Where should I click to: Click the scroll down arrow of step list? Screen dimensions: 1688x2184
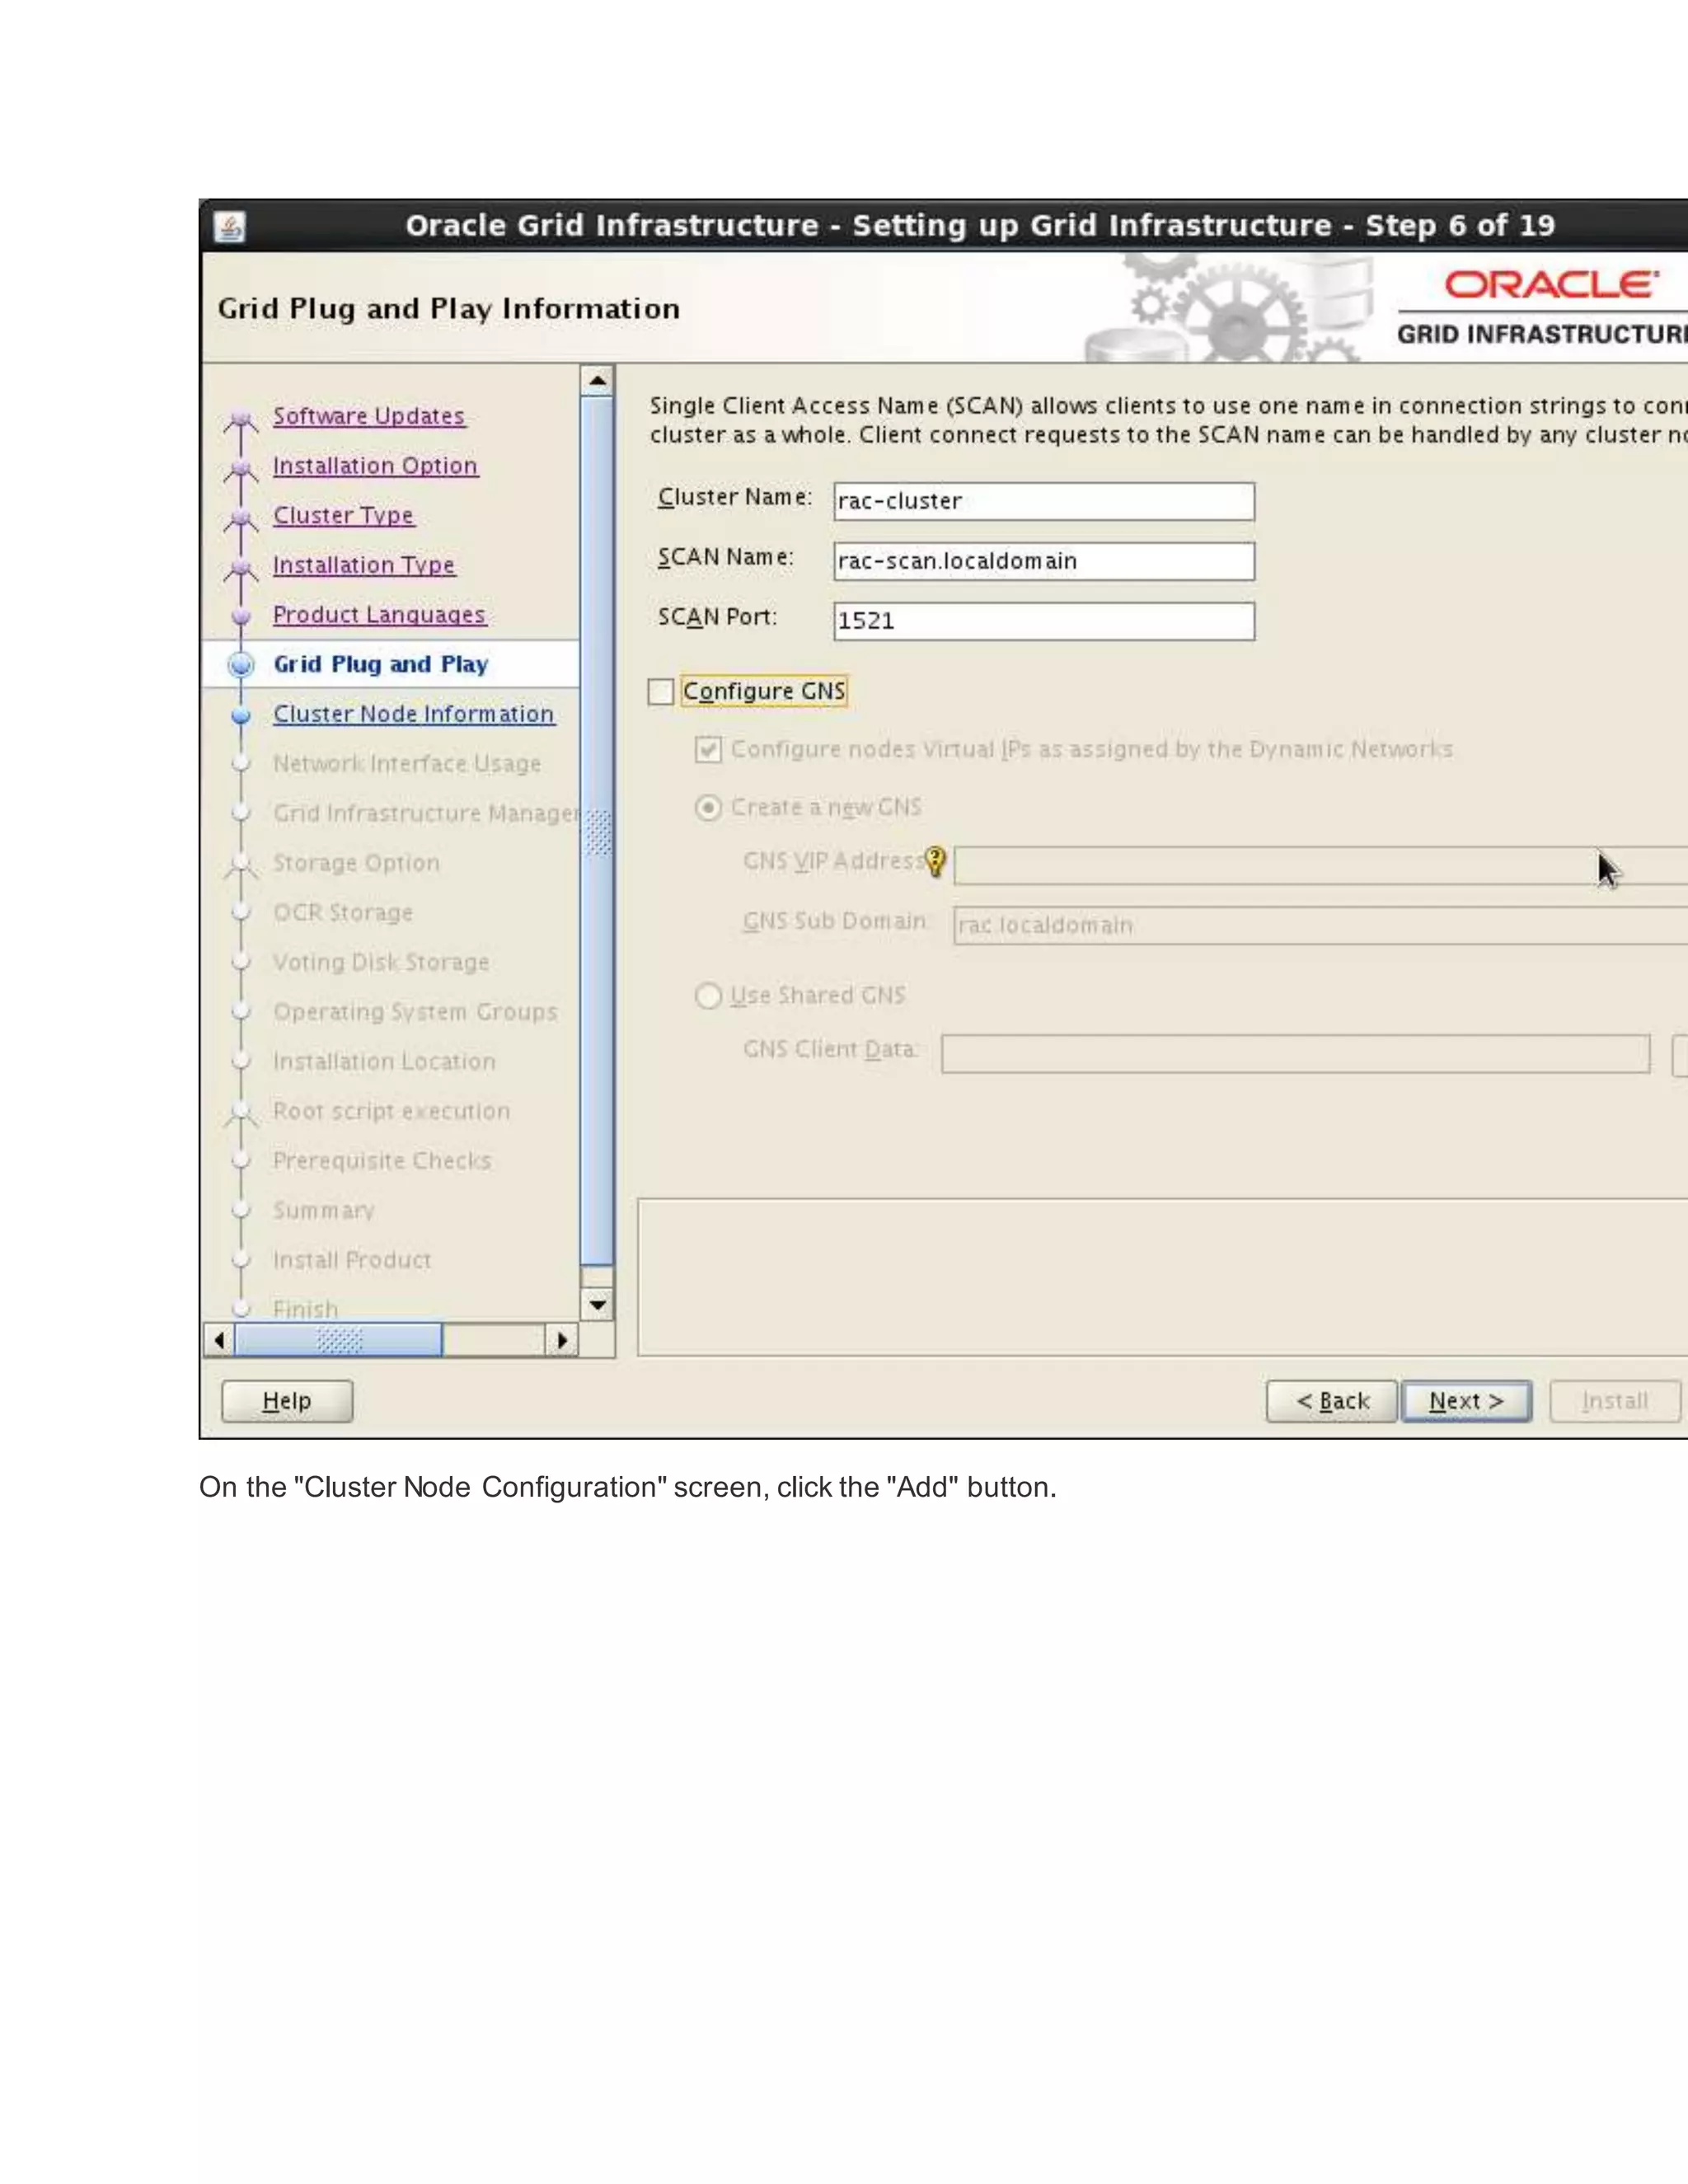pyautogui.click(x=597, y=1305)
